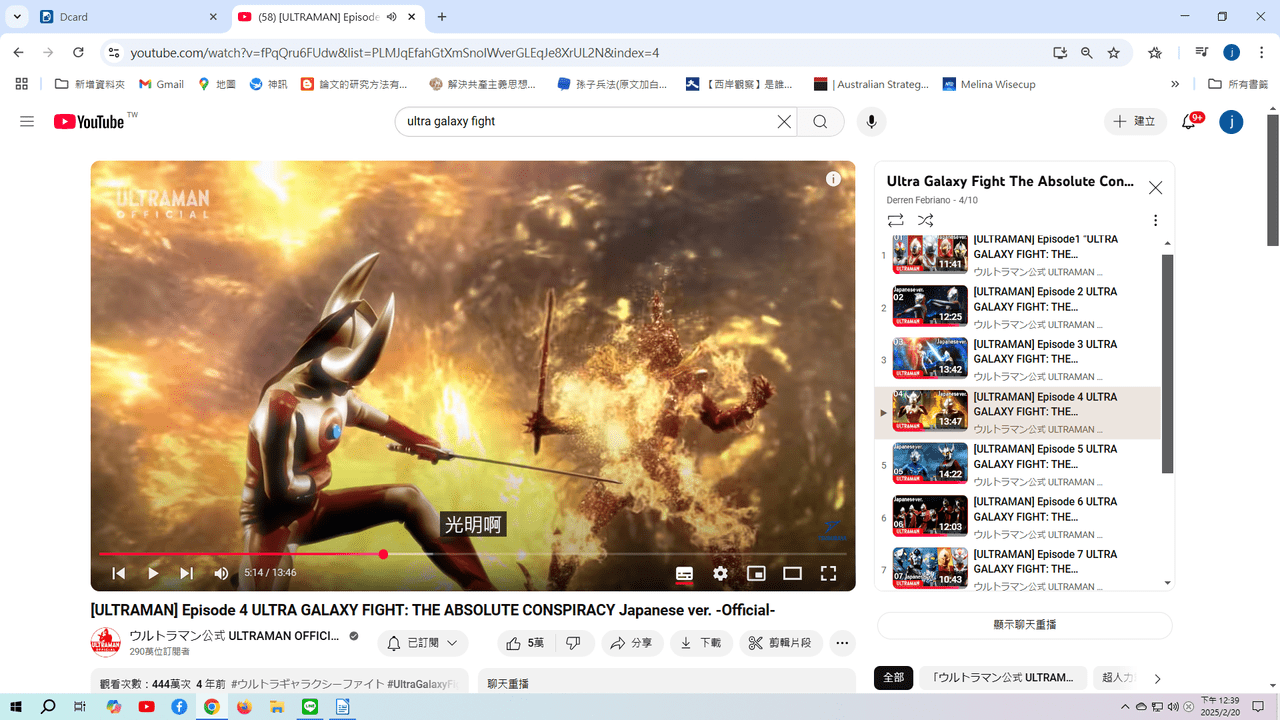
Task: Show more filter chips with the arrow
Action: click(1157, 678)
